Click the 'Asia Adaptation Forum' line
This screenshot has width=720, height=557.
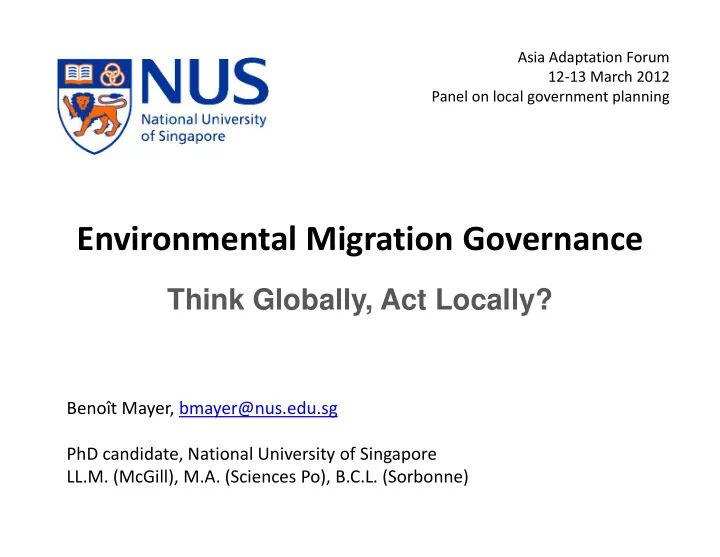pyautogui.click(x=593, y=57)
